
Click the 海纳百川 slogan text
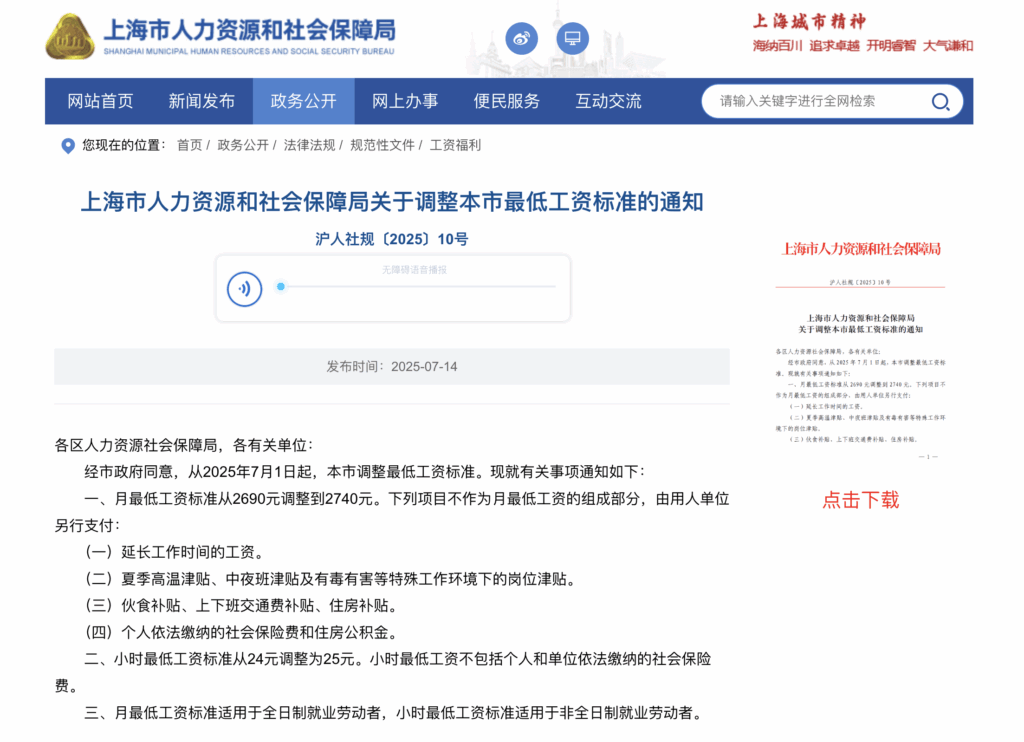(777, 46)
